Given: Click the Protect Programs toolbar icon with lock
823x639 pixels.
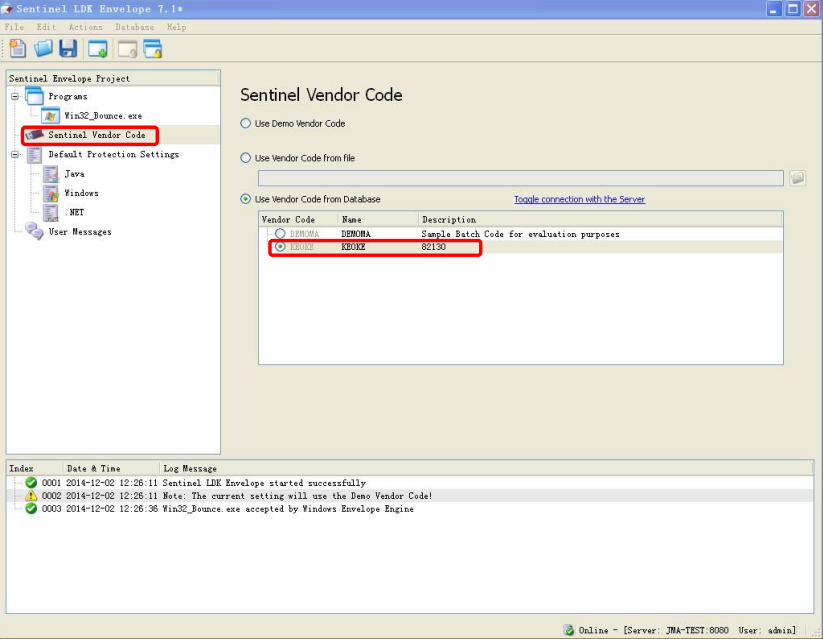Looking at the screenshot, I should pos(152,48).
